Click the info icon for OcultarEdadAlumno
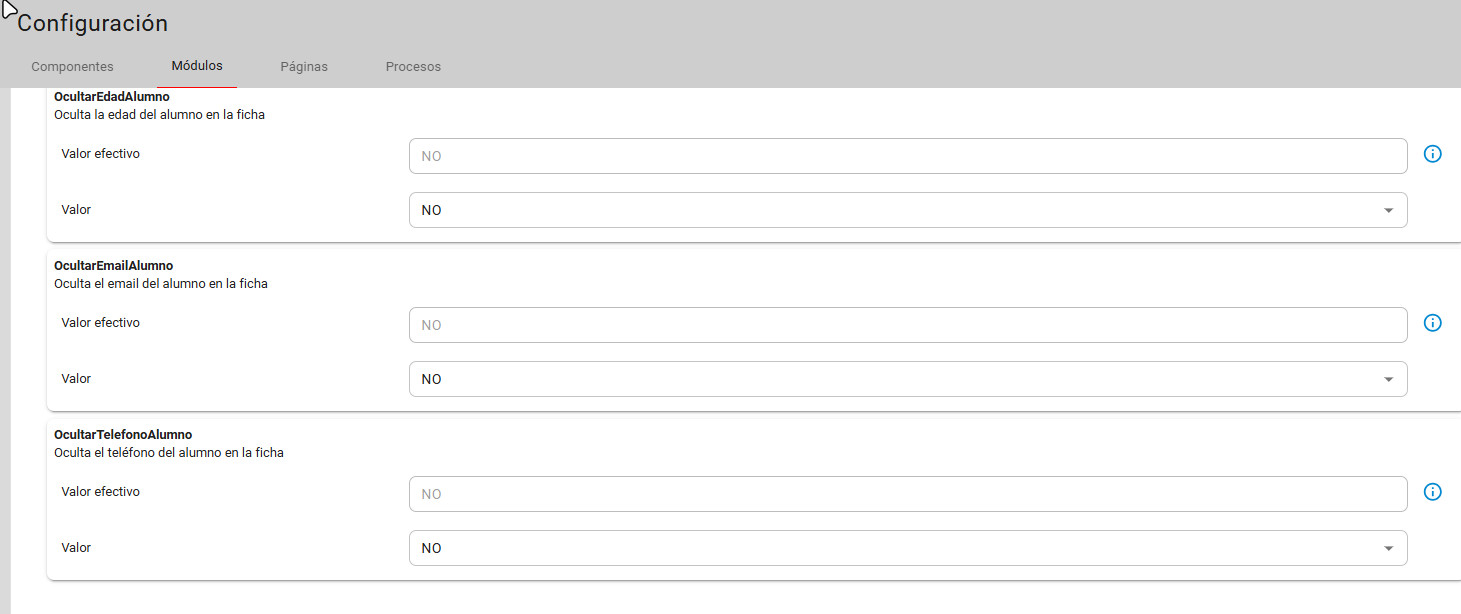Image resolution: width=1461 pixels, height=614 pixels. (x=1432, y=154)
